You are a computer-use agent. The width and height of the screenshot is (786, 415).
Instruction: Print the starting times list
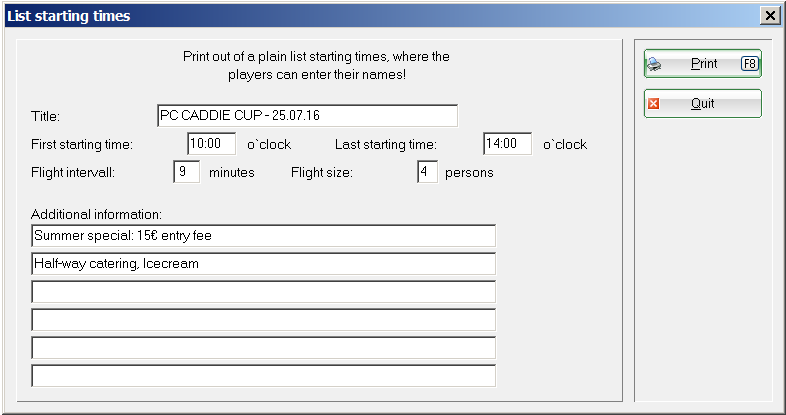point(703,64)
